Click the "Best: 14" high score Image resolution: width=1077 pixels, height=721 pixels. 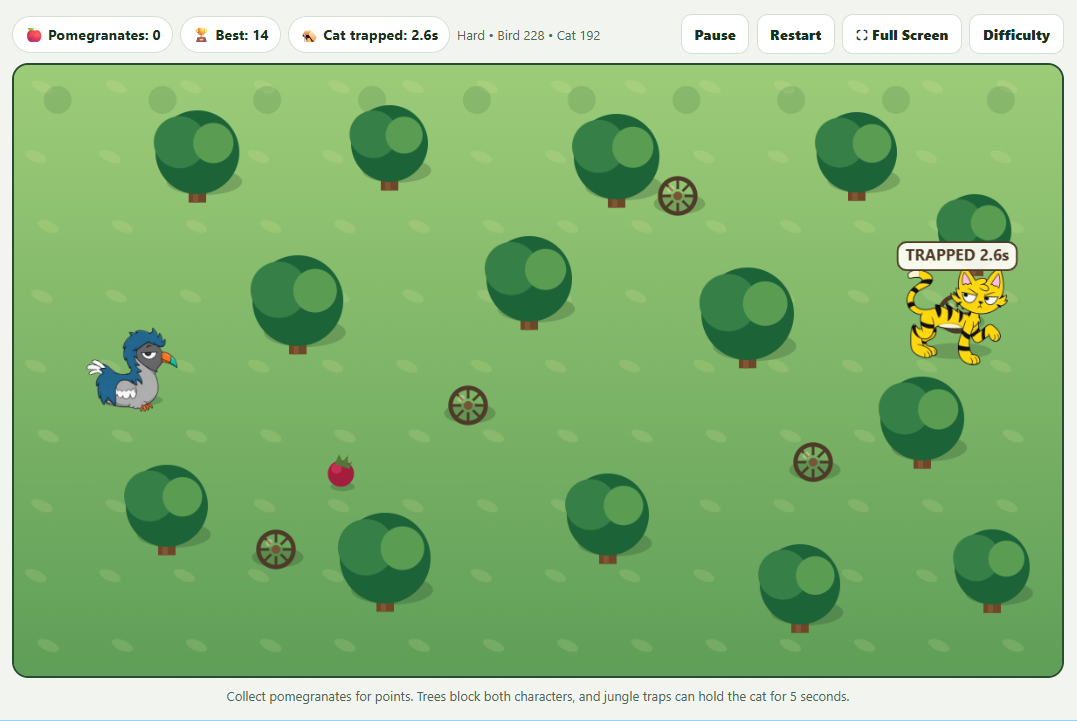click(x=231, y=35)
